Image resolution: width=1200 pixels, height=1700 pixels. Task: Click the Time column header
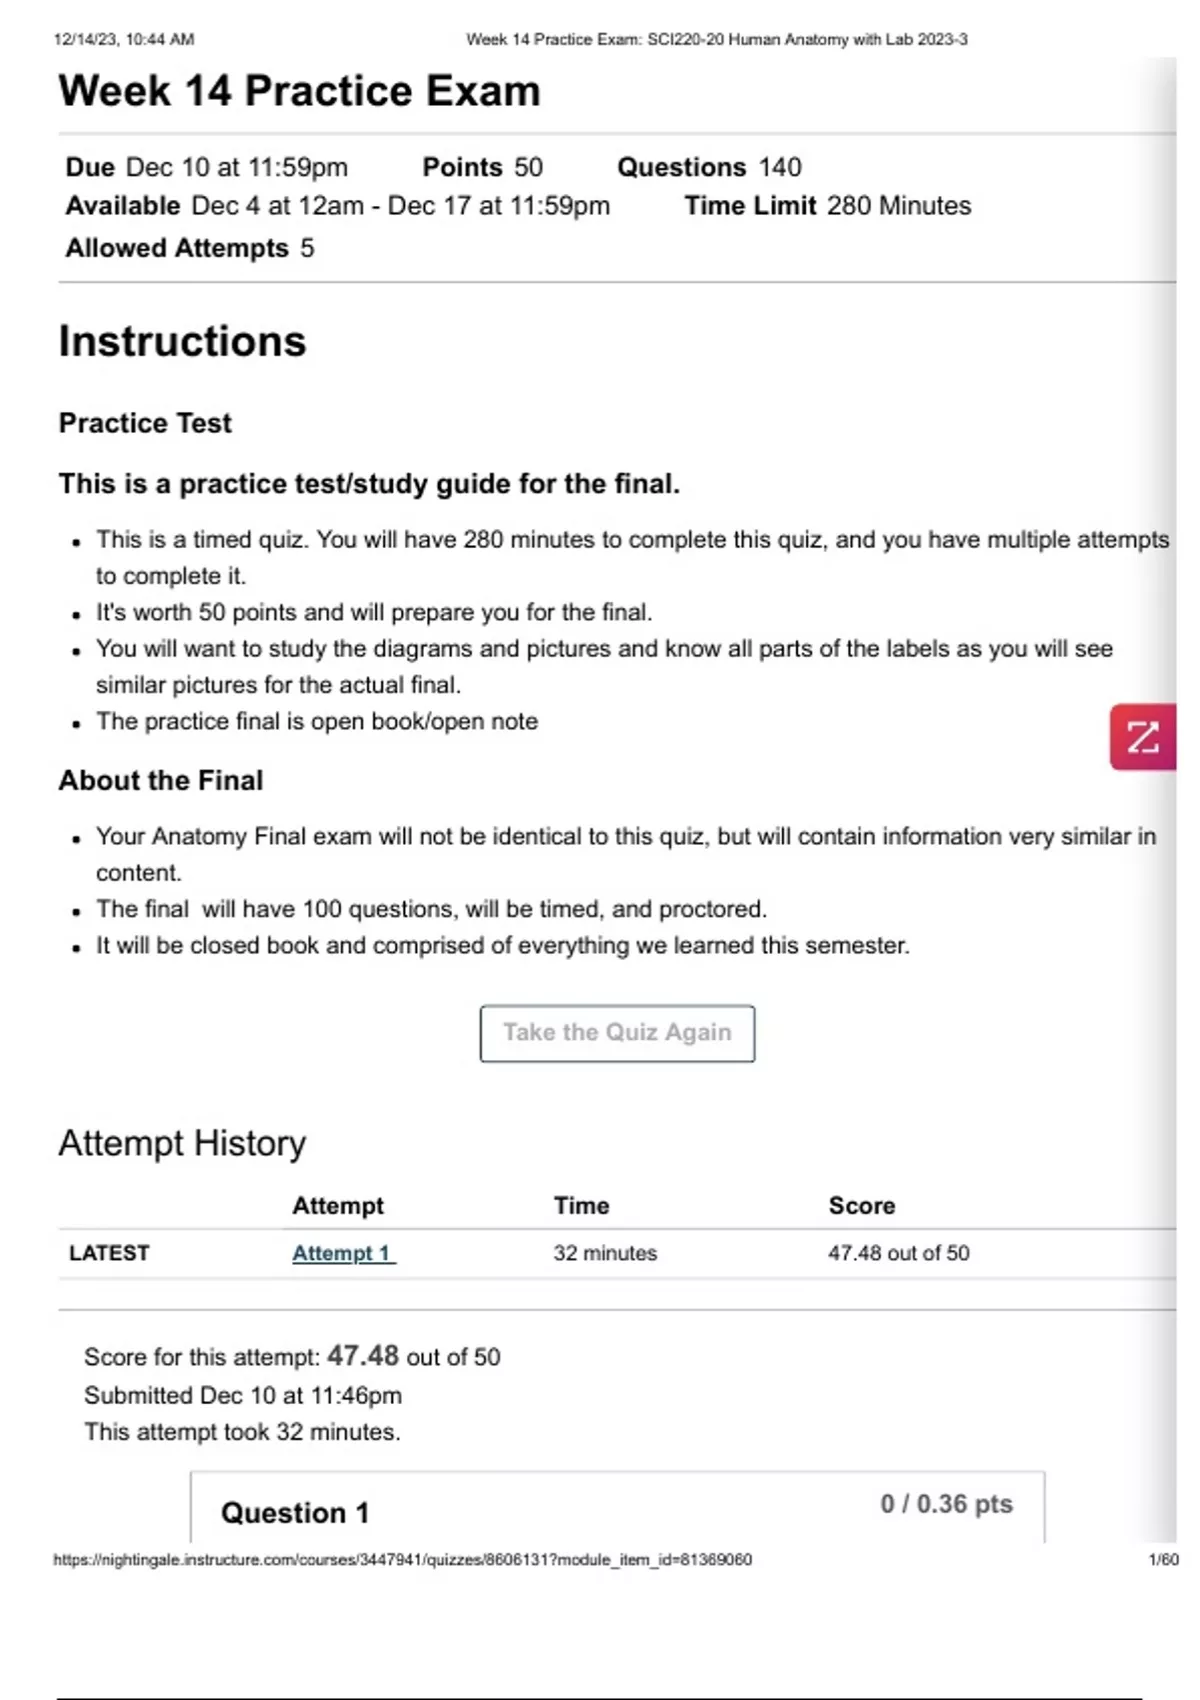(x=581, y=1206)
